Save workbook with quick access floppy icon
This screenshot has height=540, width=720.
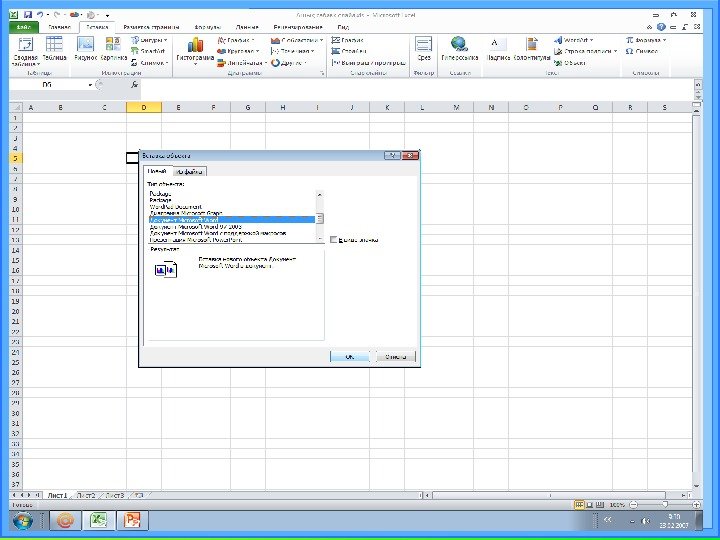point(28,15)
